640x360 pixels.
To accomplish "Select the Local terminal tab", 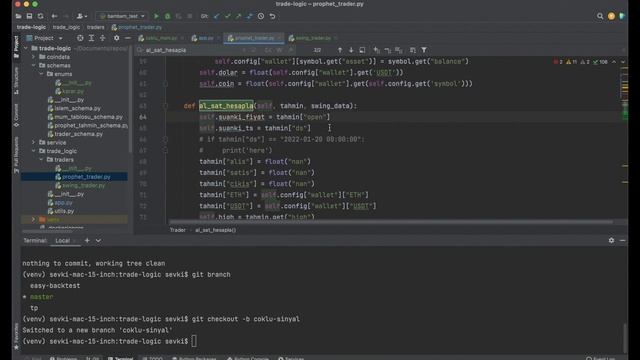I will click(62, 240).
